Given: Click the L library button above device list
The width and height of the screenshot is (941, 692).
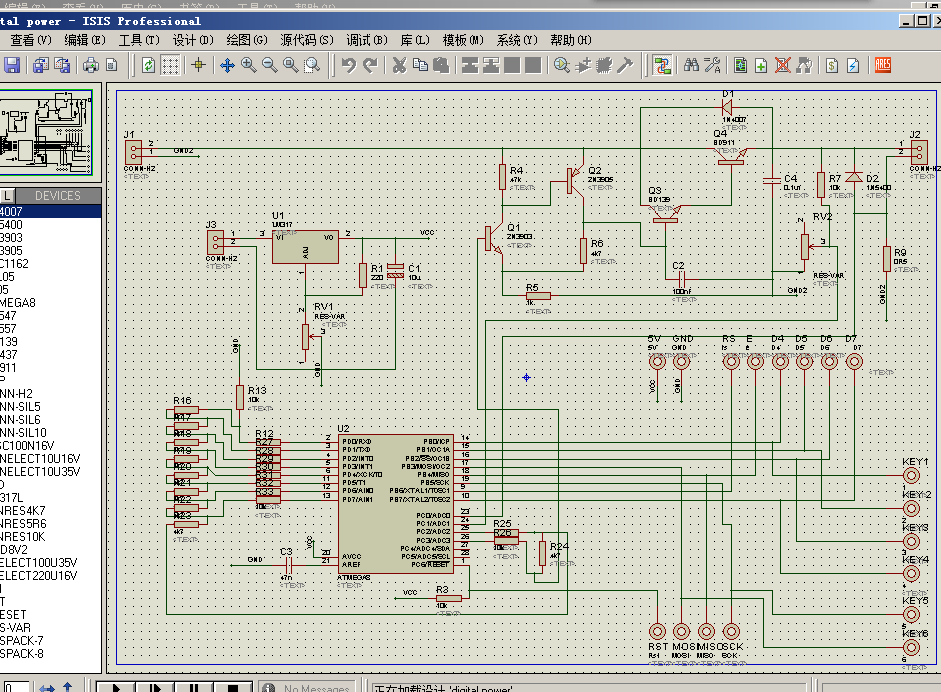Looking at the screenshot, I should tap(7, 196).
